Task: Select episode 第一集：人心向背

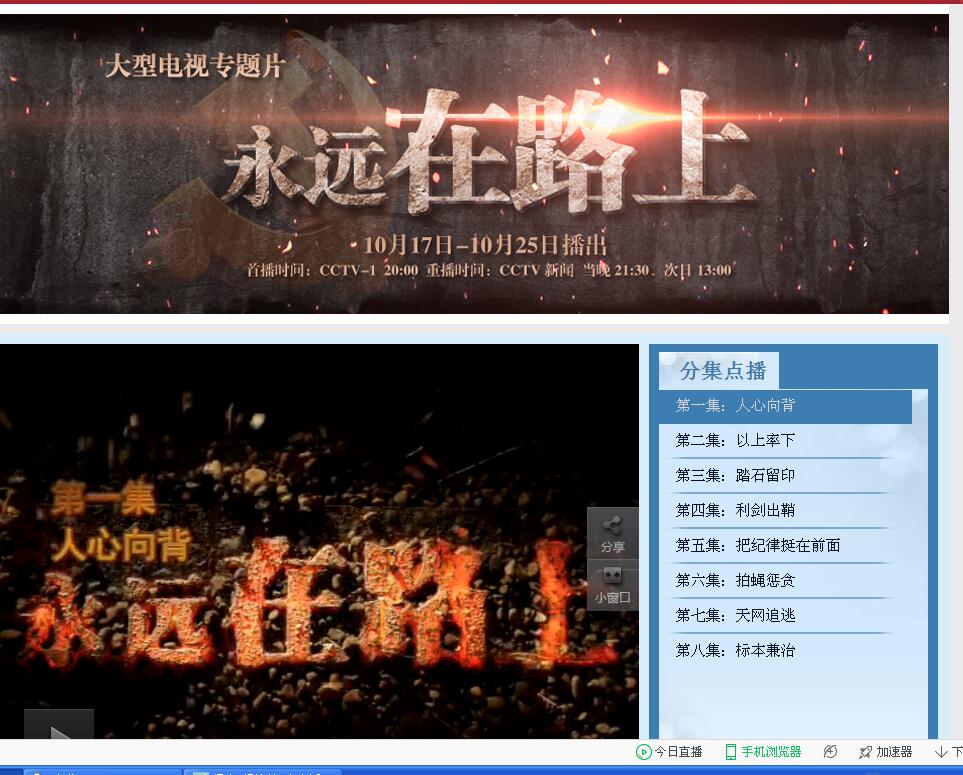Action: (x=785, y=406)
